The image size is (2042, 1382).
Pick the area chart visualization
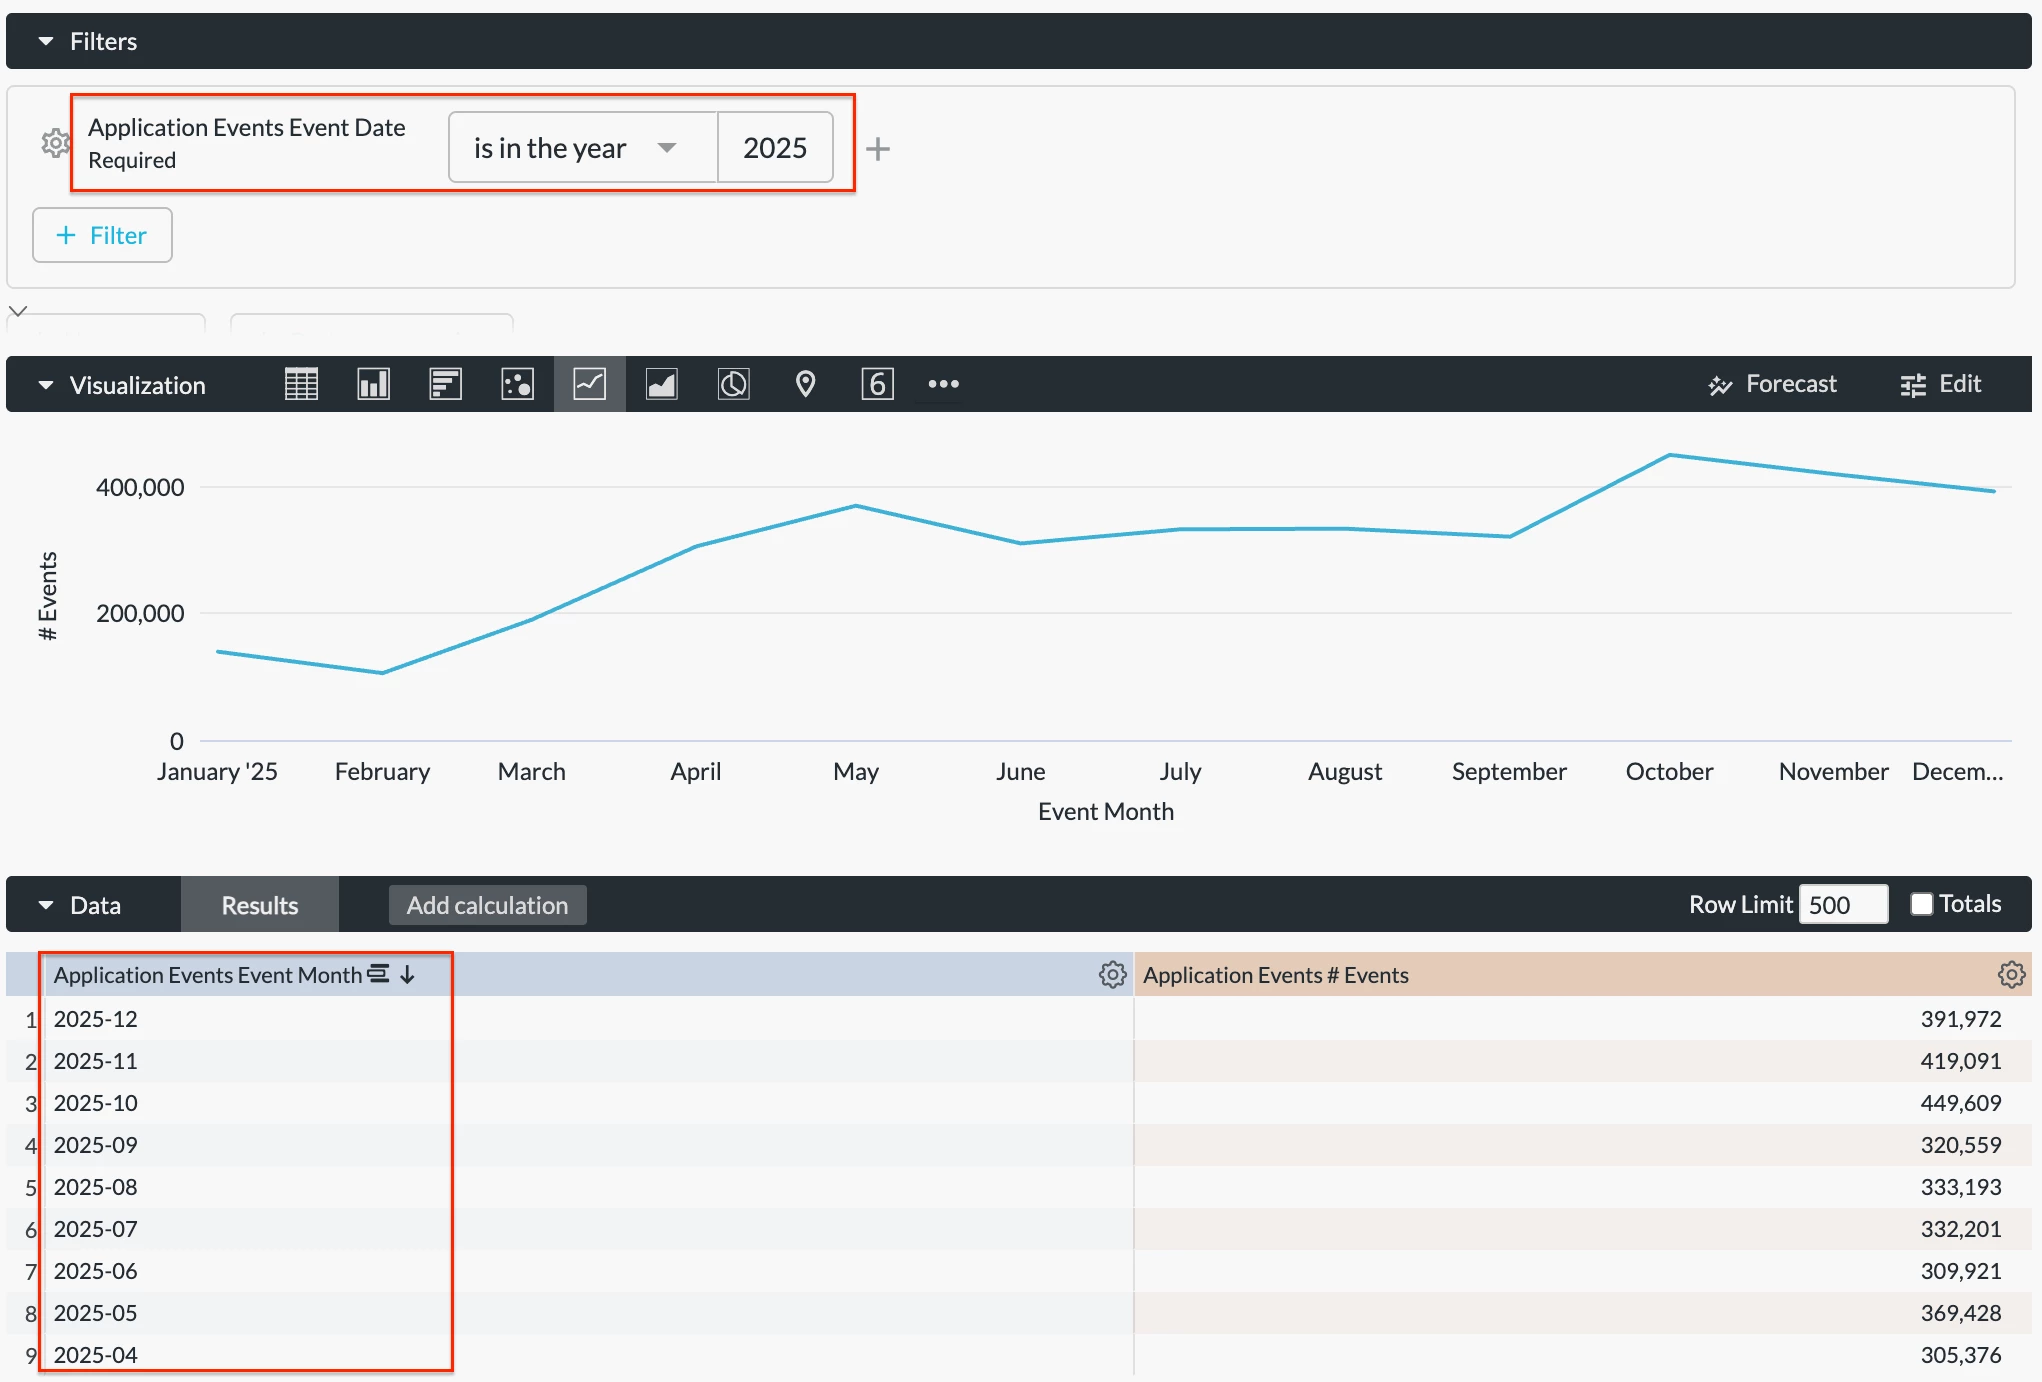click(661, 384)
